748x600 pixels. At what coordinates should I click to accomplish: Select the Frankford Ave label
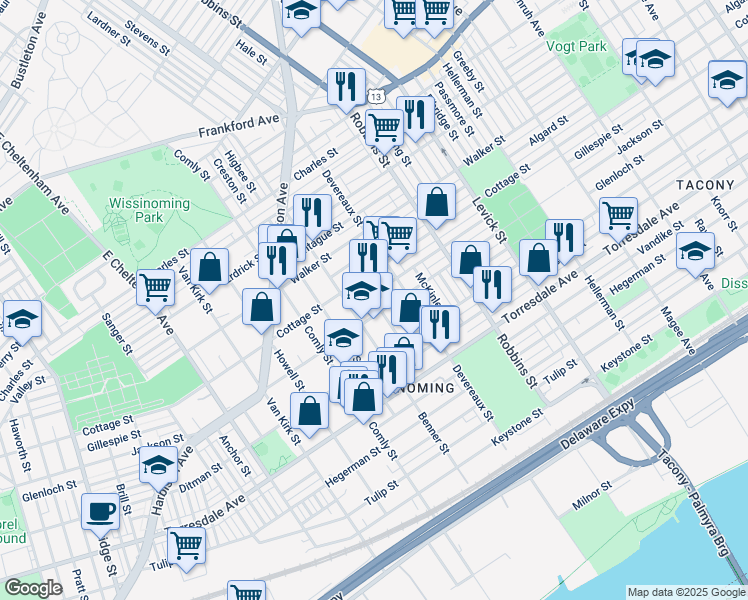pos(239,125)
